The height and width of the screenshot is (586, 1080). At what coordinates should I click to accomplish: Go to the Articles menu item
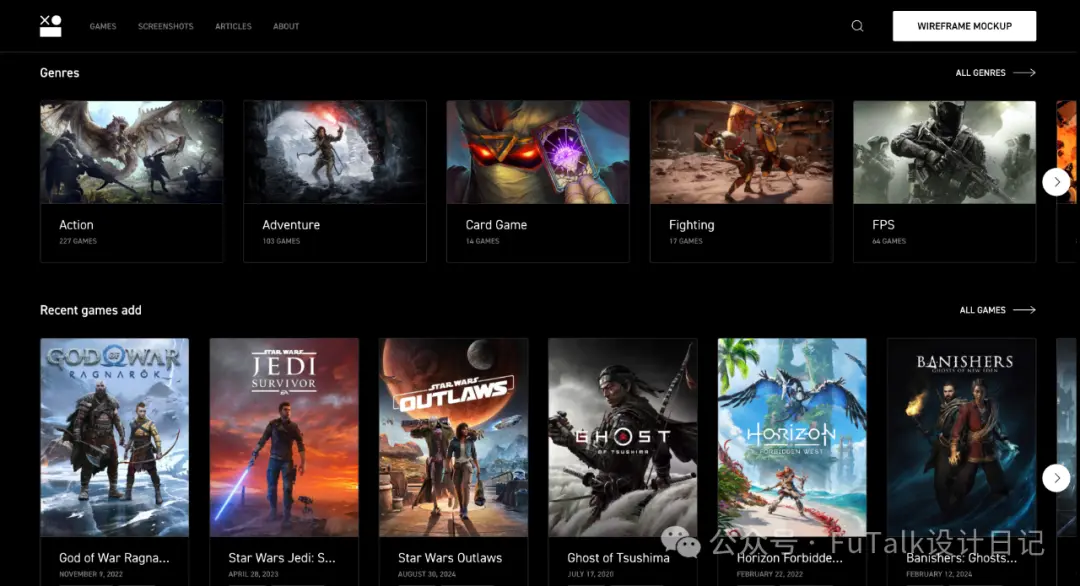[233, 26]
